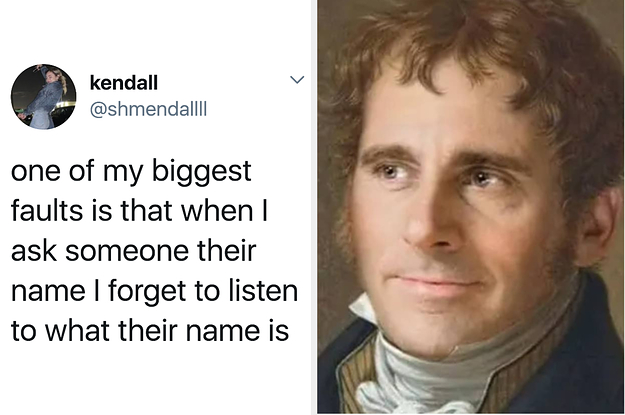The width and height of the screenshot is (625, 415).
Task: Click the tweet line 'to what their name is'
Action: pyautogui.click(x=150, y=331)
